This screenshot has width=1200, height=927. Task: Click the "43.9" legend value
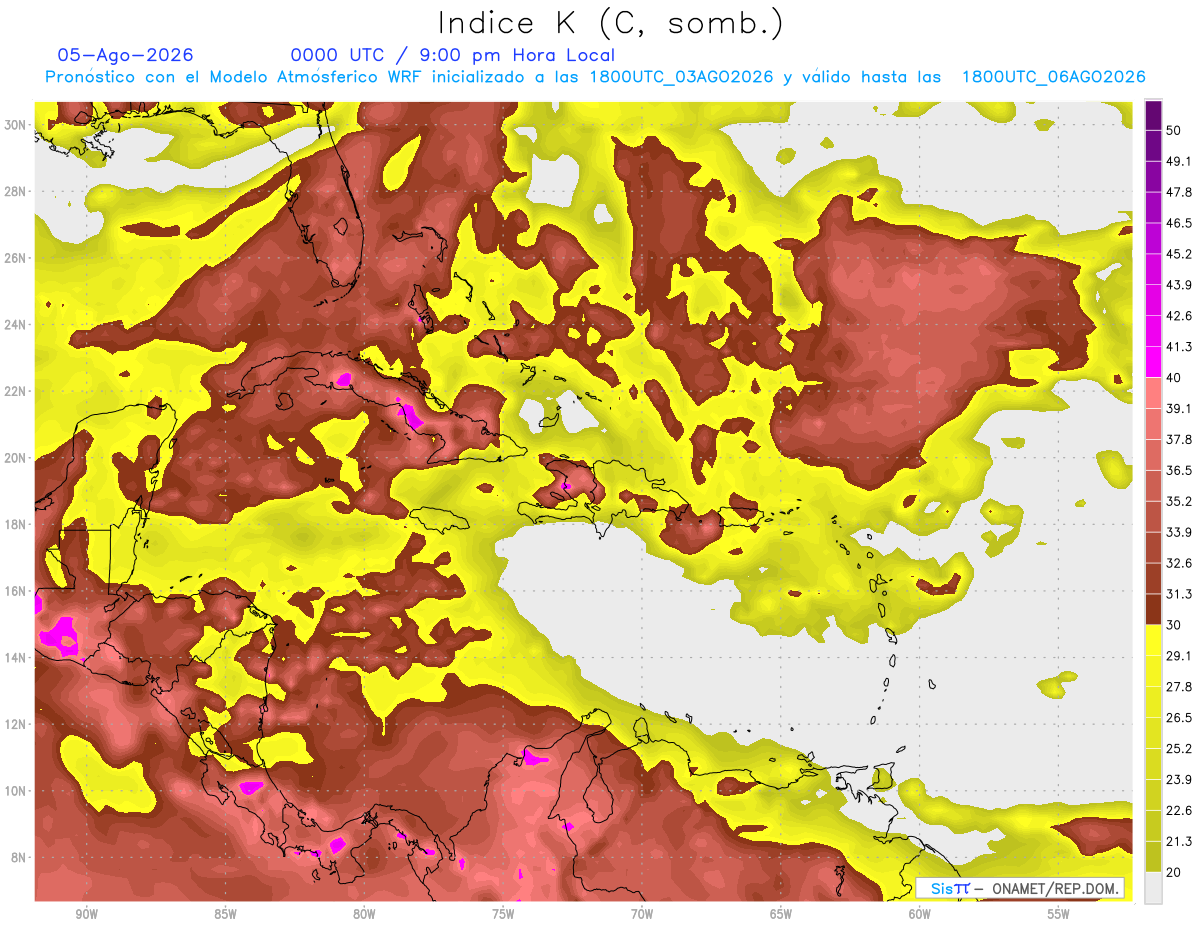(1180, 285)
